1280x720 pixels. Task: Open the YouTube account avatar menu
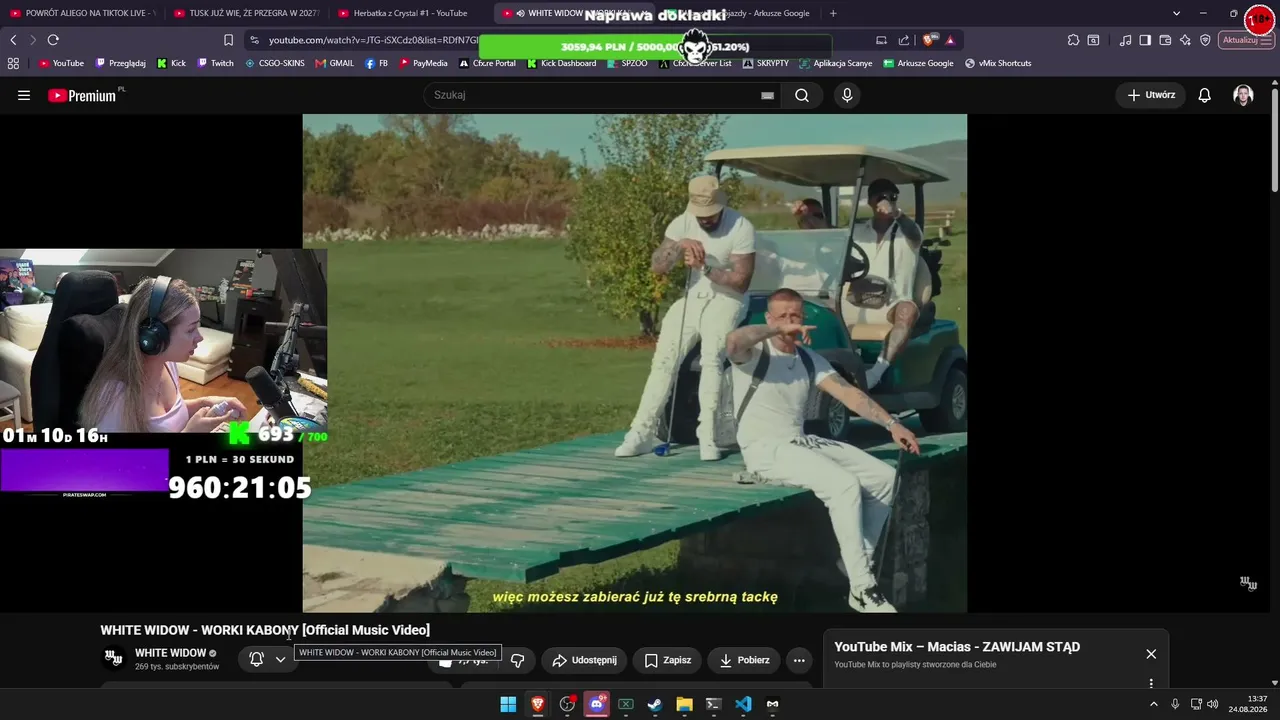click(x=1243, y=95)
